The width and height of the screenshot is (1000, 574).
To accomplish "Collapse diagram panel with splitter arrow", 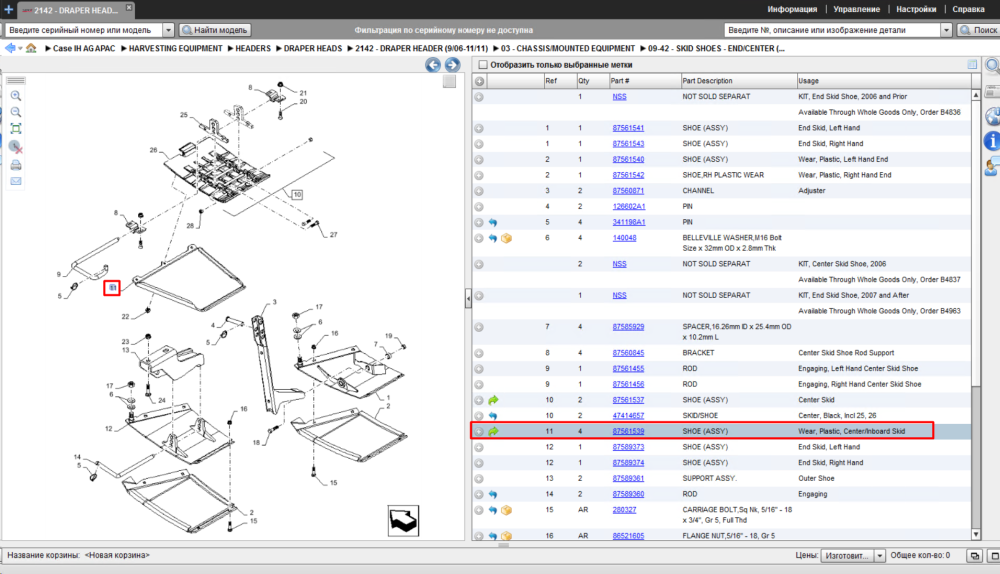I will pyautogui.click(x=468, y=298).
